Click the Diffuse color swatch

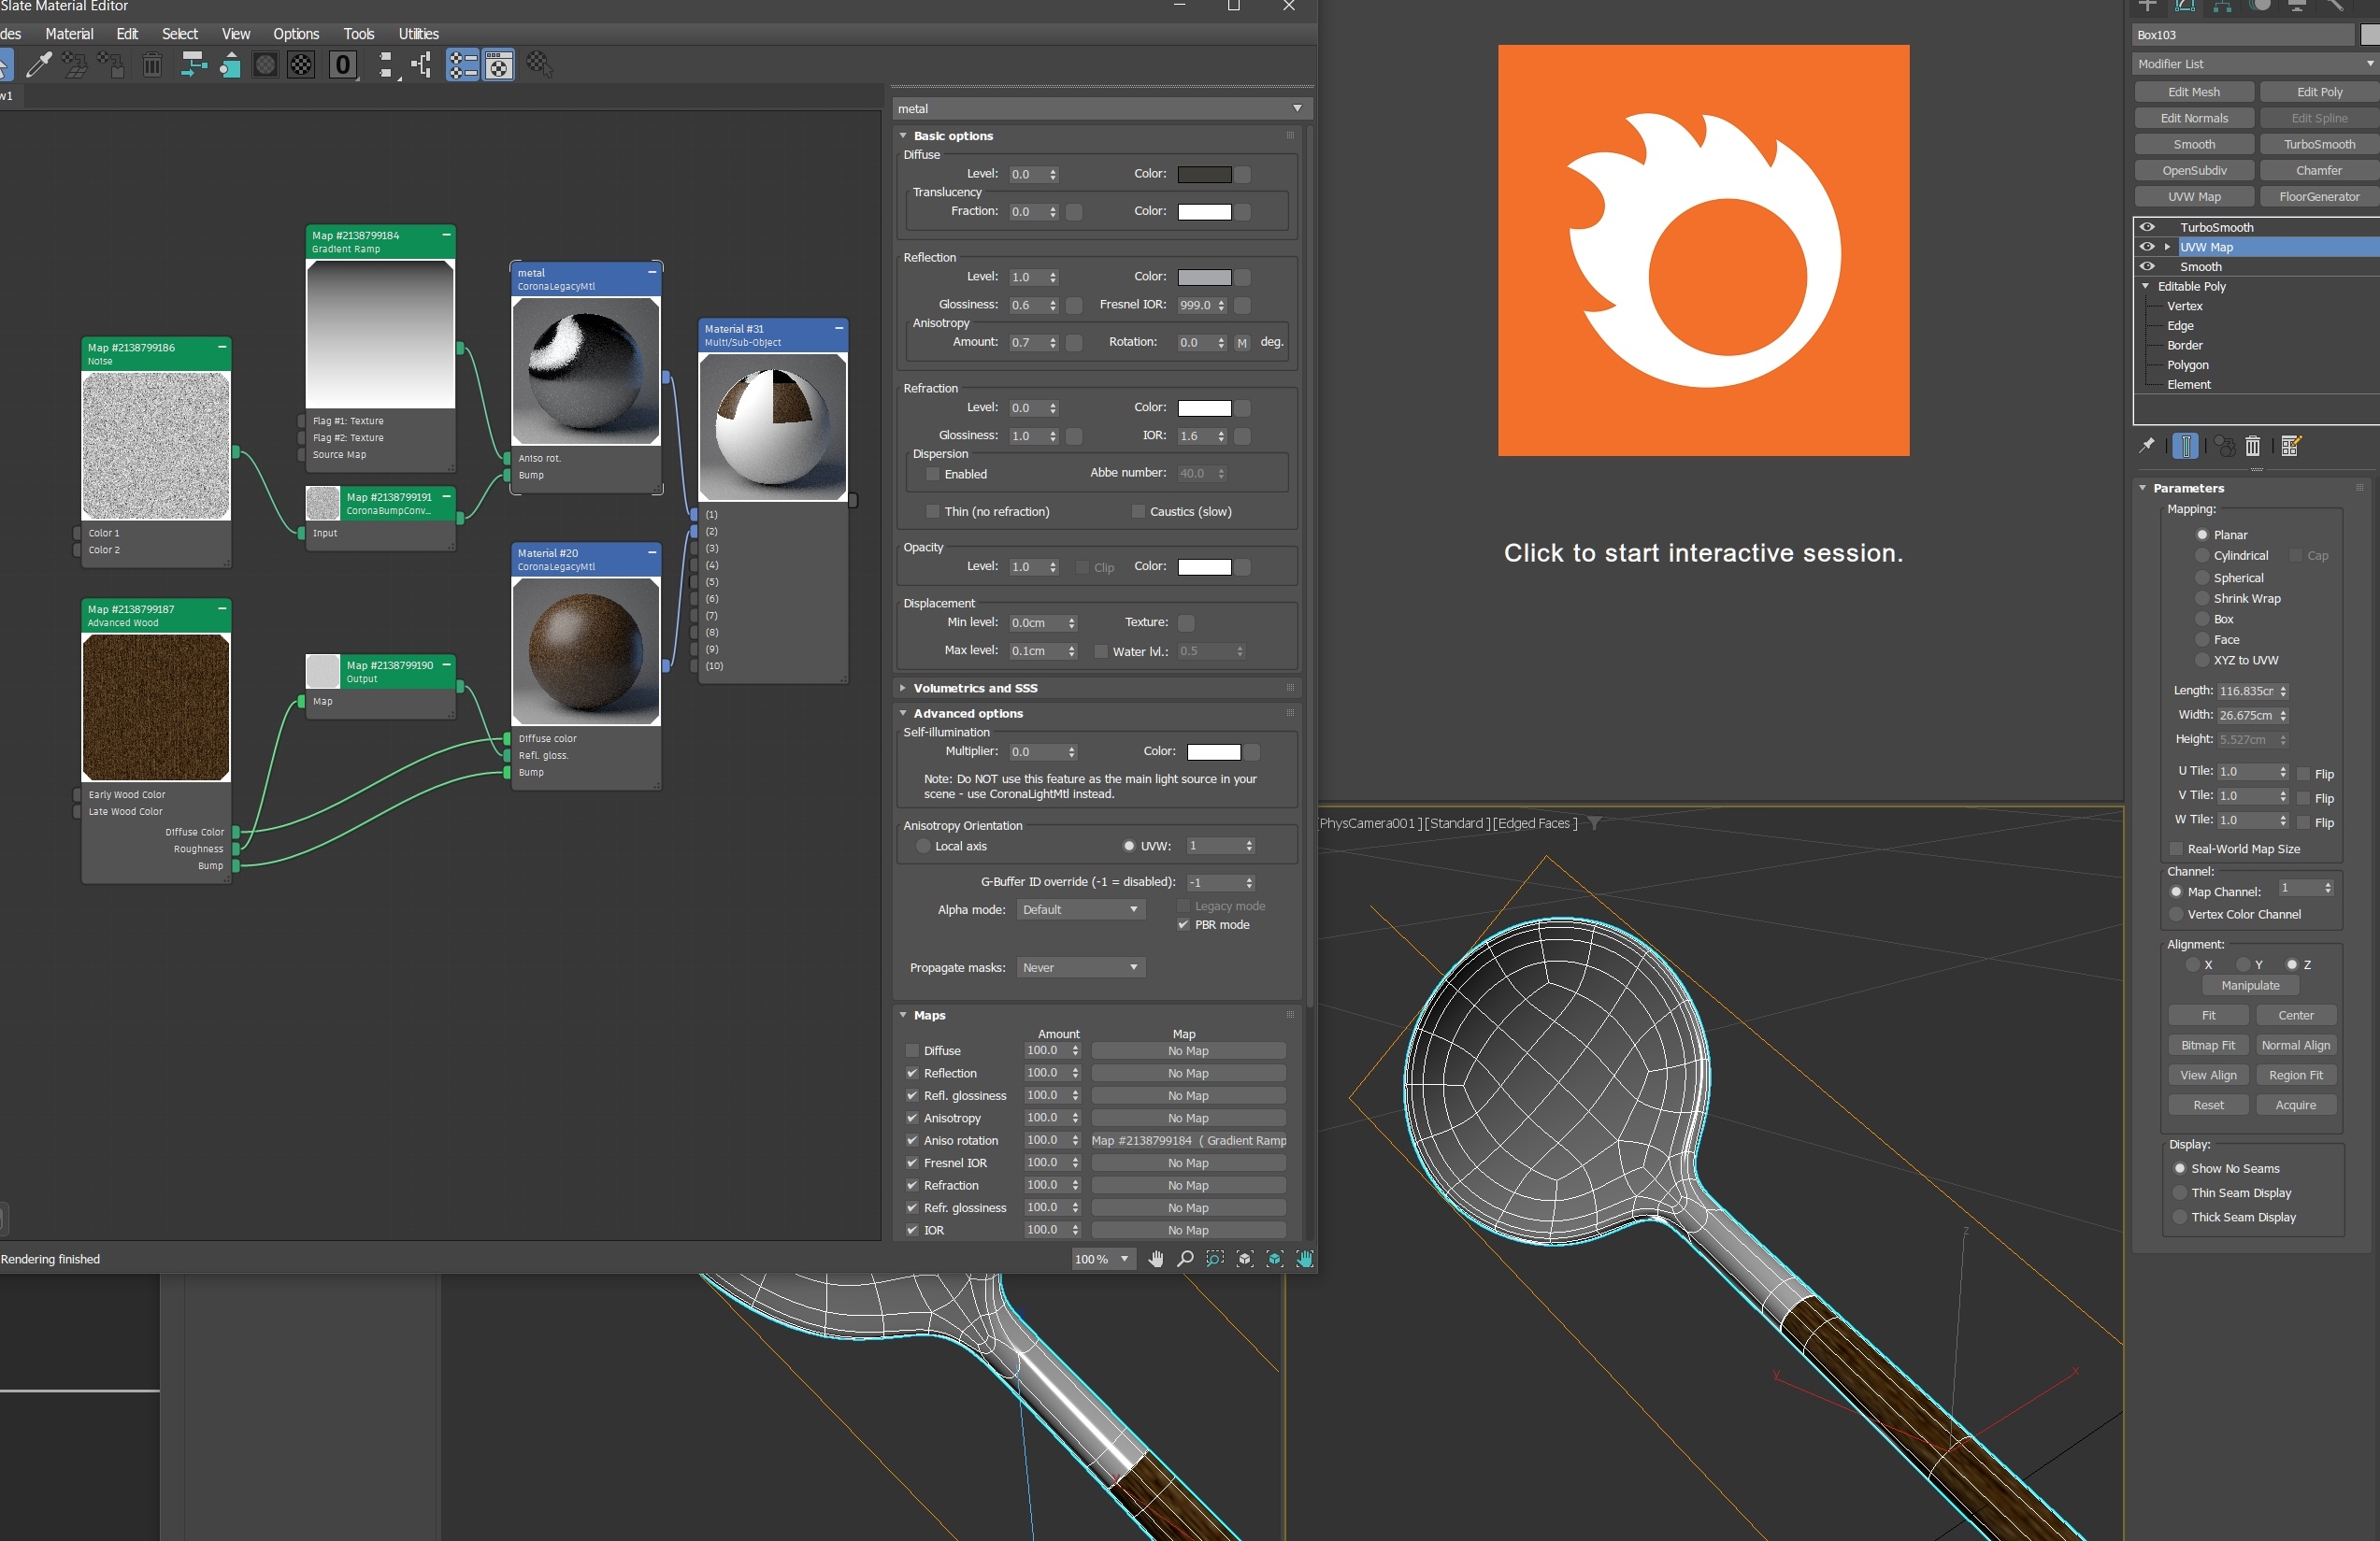click(1204, 174)
